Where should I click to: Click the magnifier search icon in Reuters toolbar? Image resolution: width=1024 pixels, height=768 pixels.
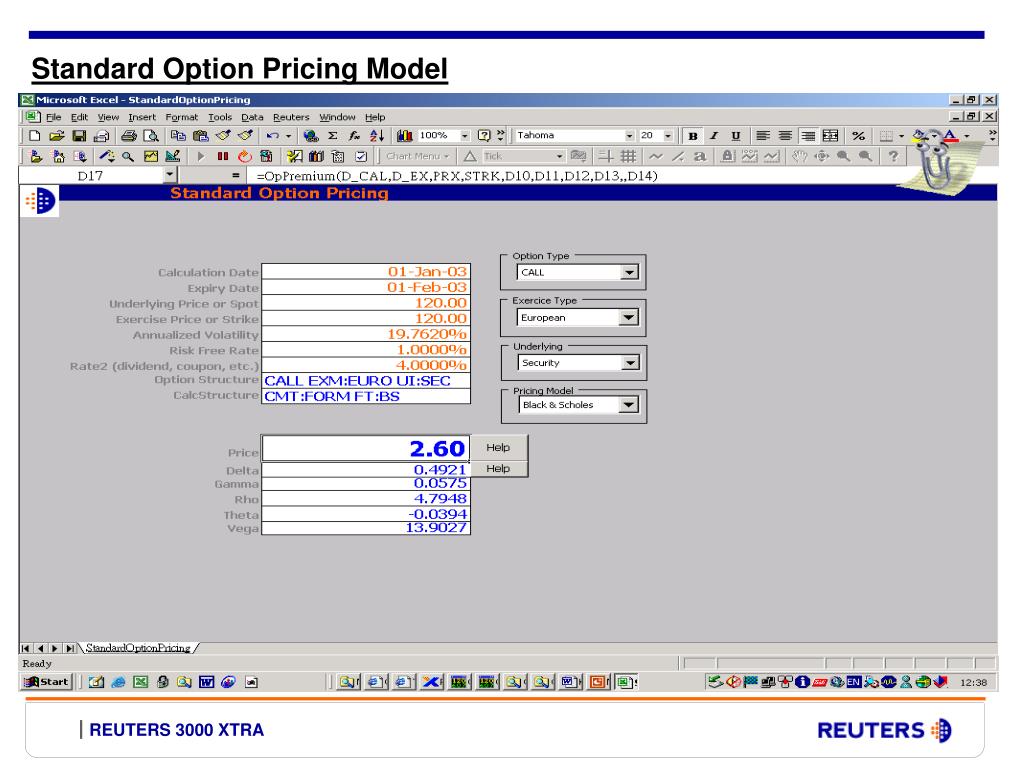pos(128,156)
